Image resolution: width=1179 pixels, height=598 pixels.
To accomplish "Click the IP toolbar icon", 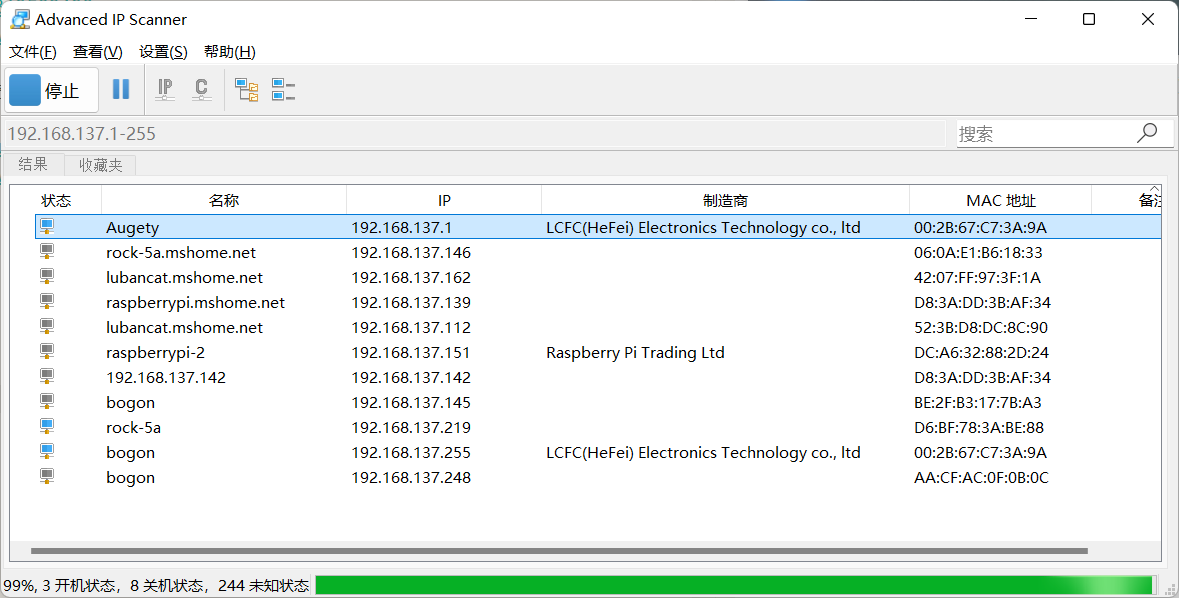I will pyautogui.click(x=165, y=90).
